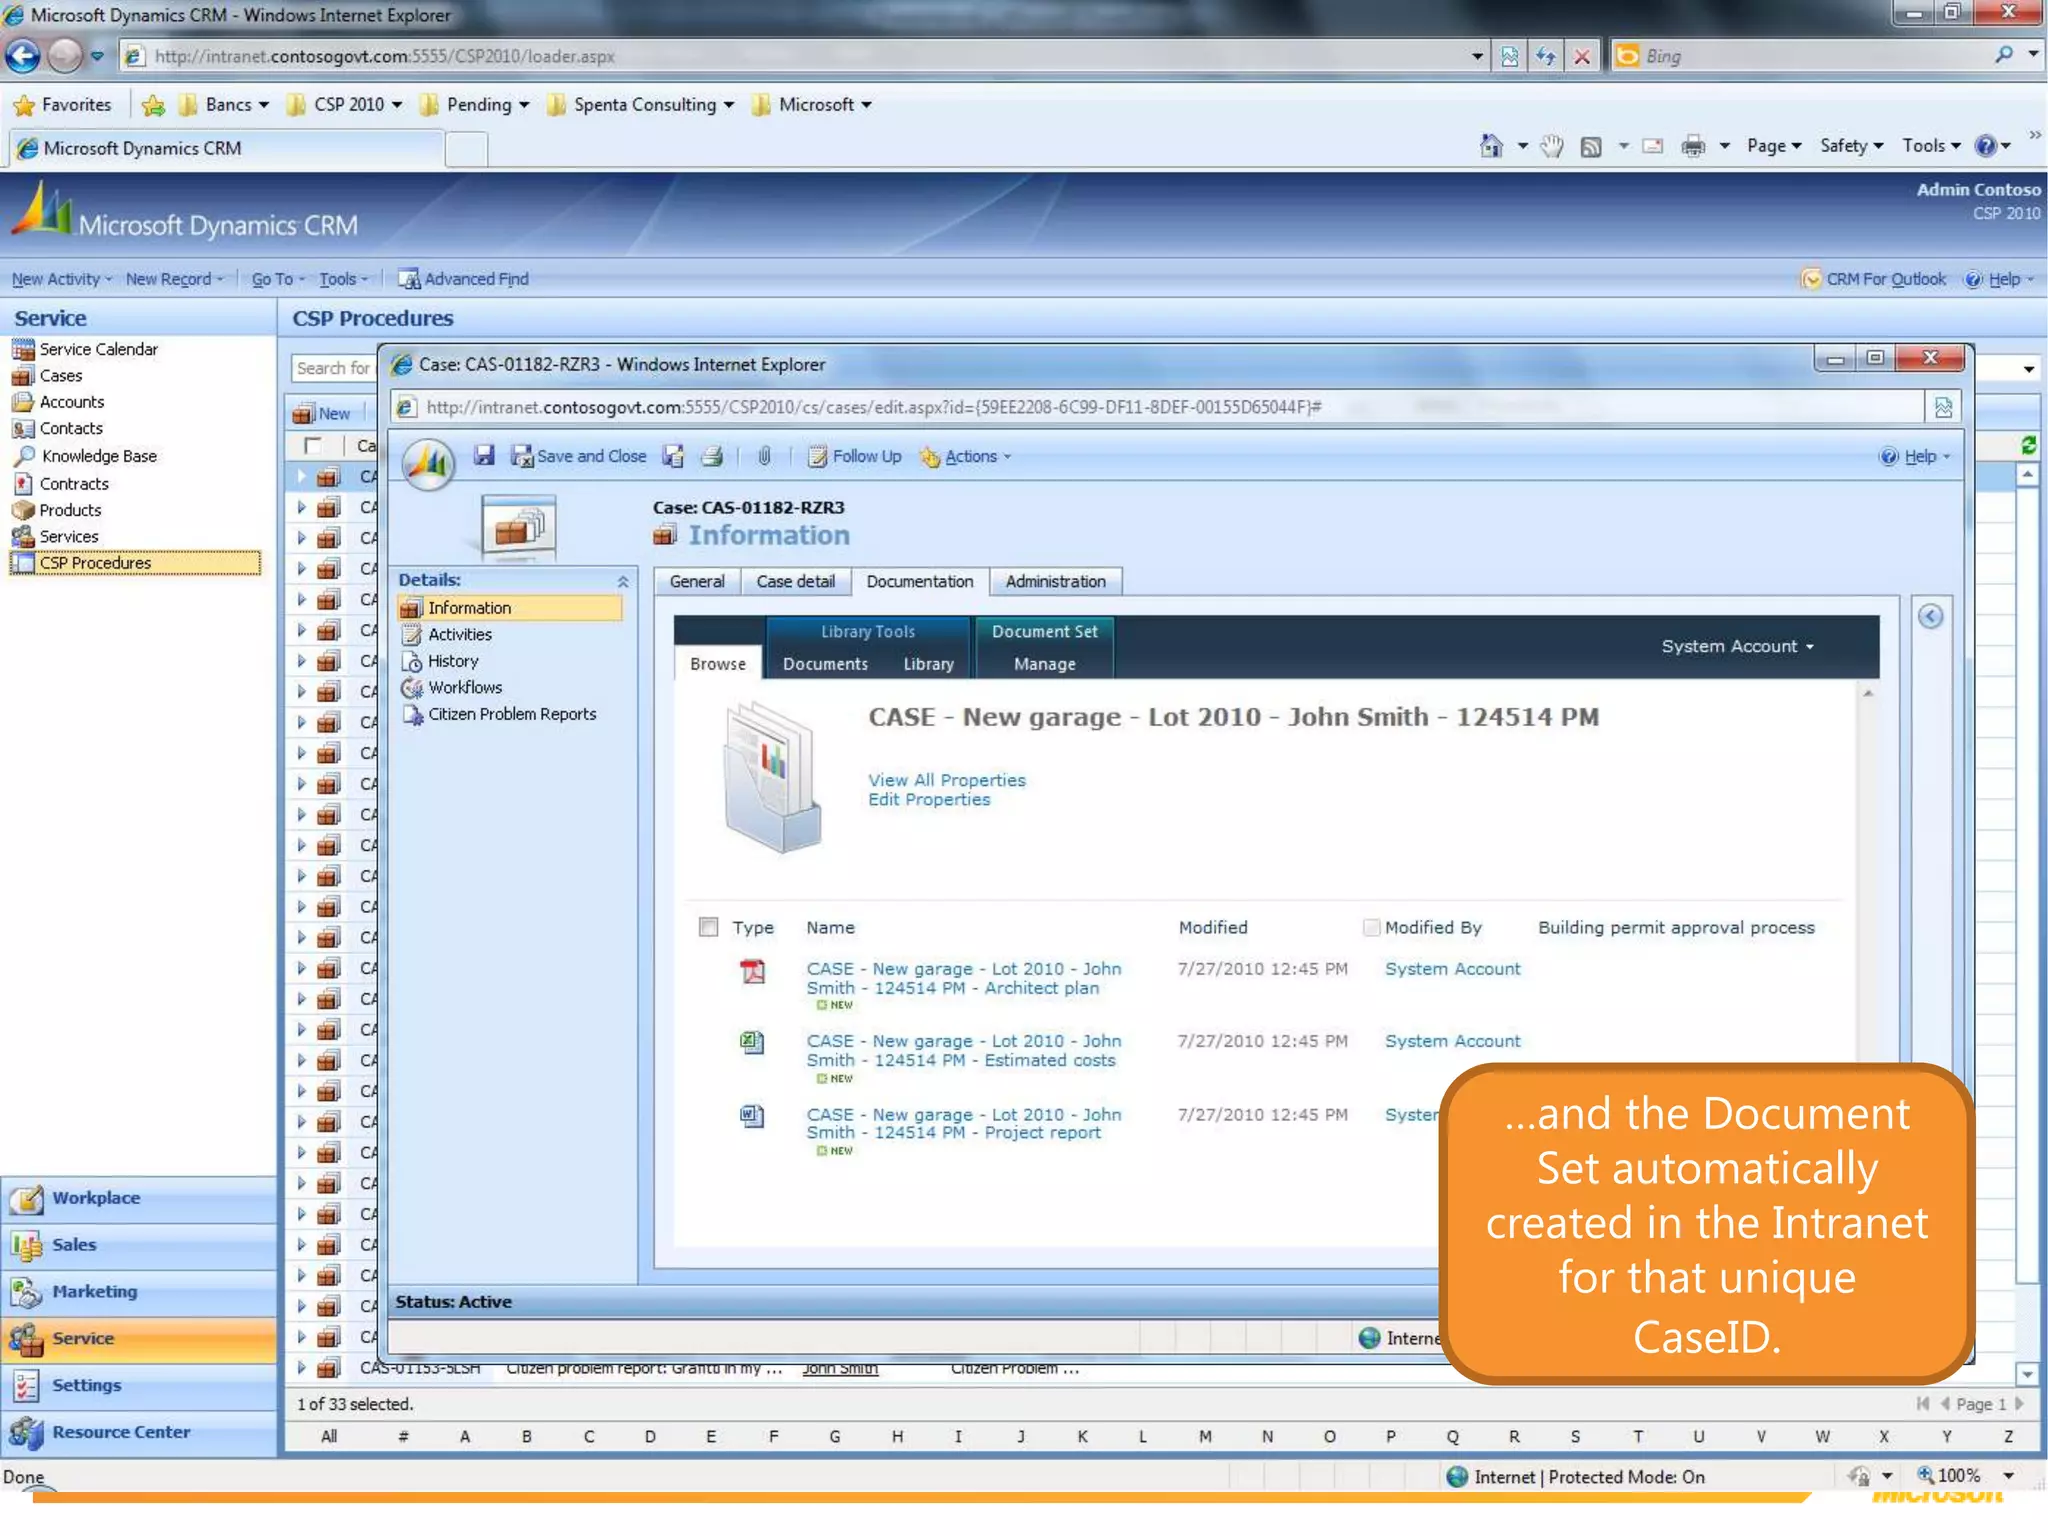Click the Favorites star icon
The height and width of the screenshot is (1536, 2048).
pyautogui.click(x=24, y=105)
